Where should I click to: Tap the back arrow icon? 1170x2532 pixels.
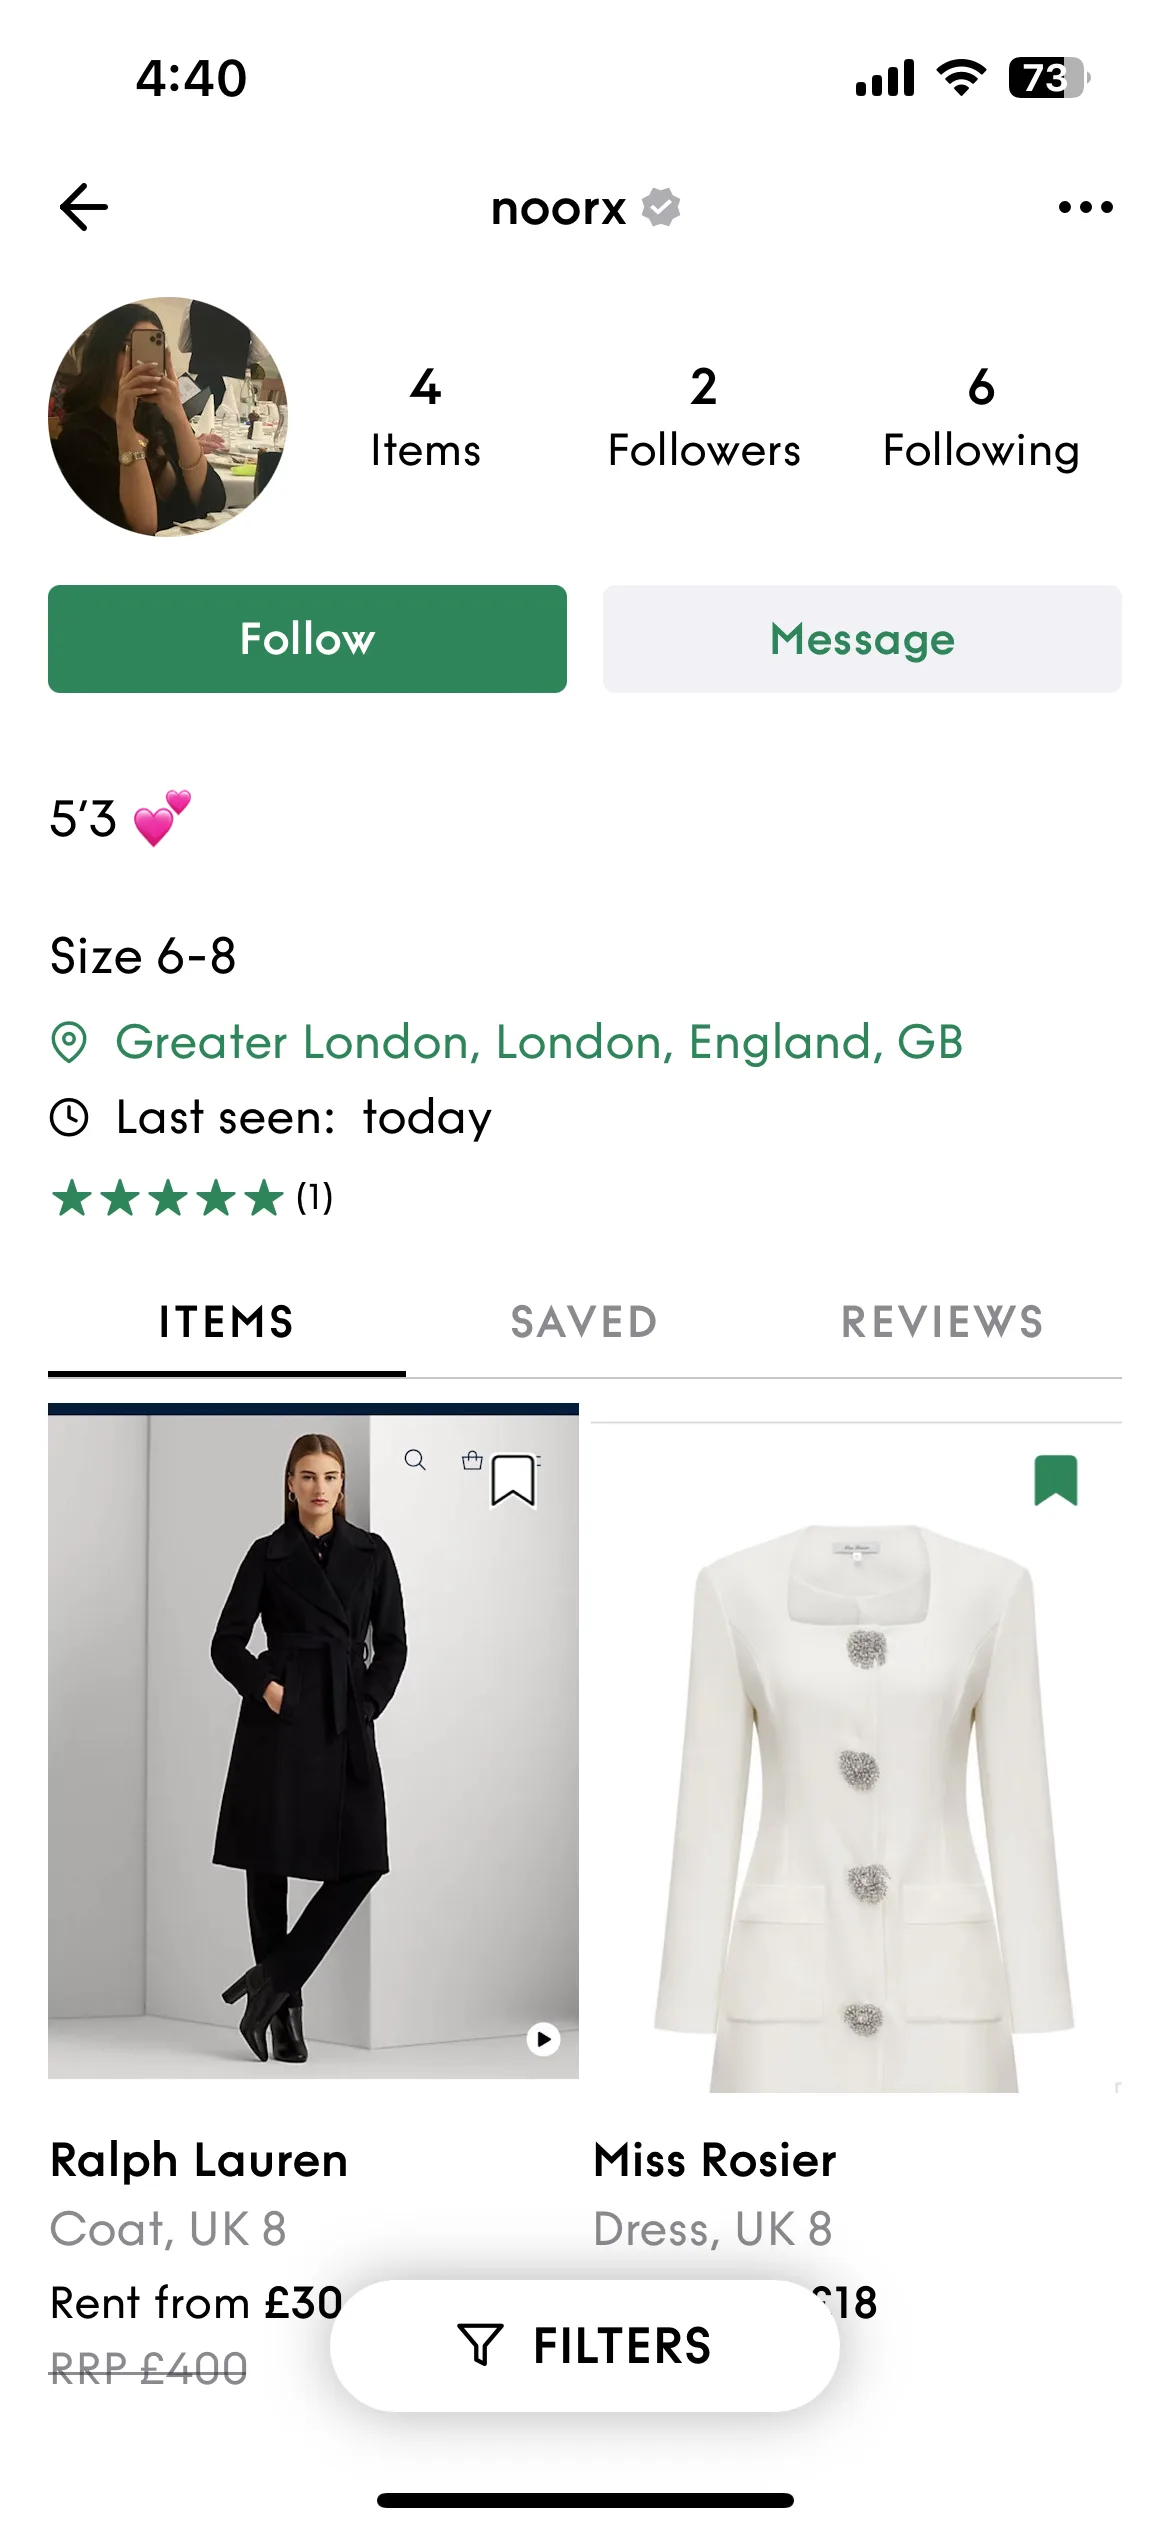84,207
